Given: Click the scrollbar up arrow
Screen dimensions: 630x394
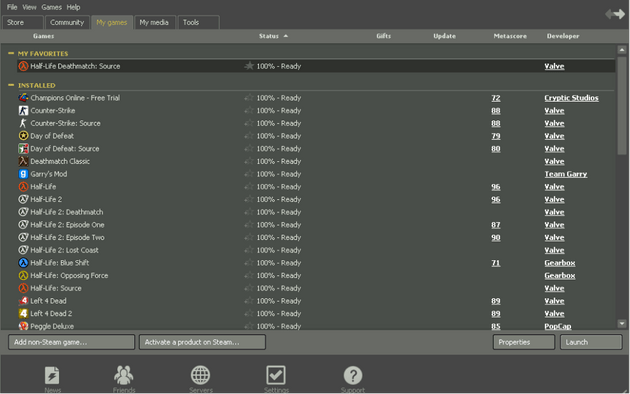Looking at the screenshot, I should tap(622, 50).
